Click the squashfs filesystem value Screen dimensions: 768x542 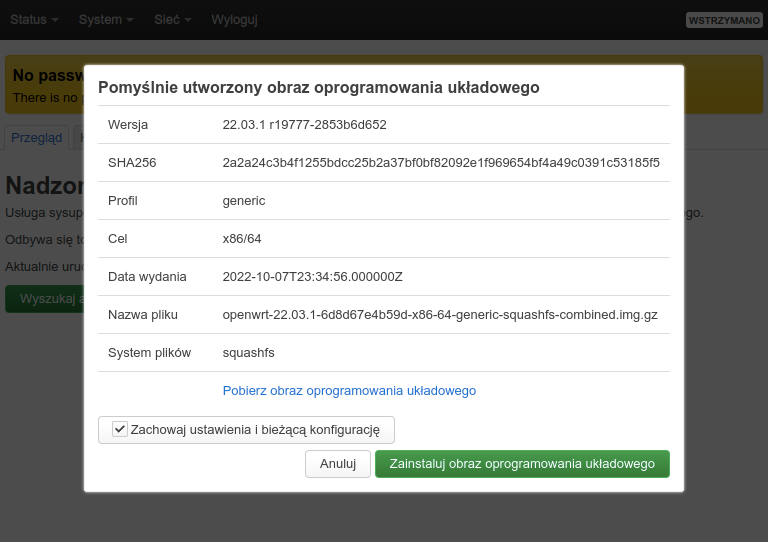point(248,353)
